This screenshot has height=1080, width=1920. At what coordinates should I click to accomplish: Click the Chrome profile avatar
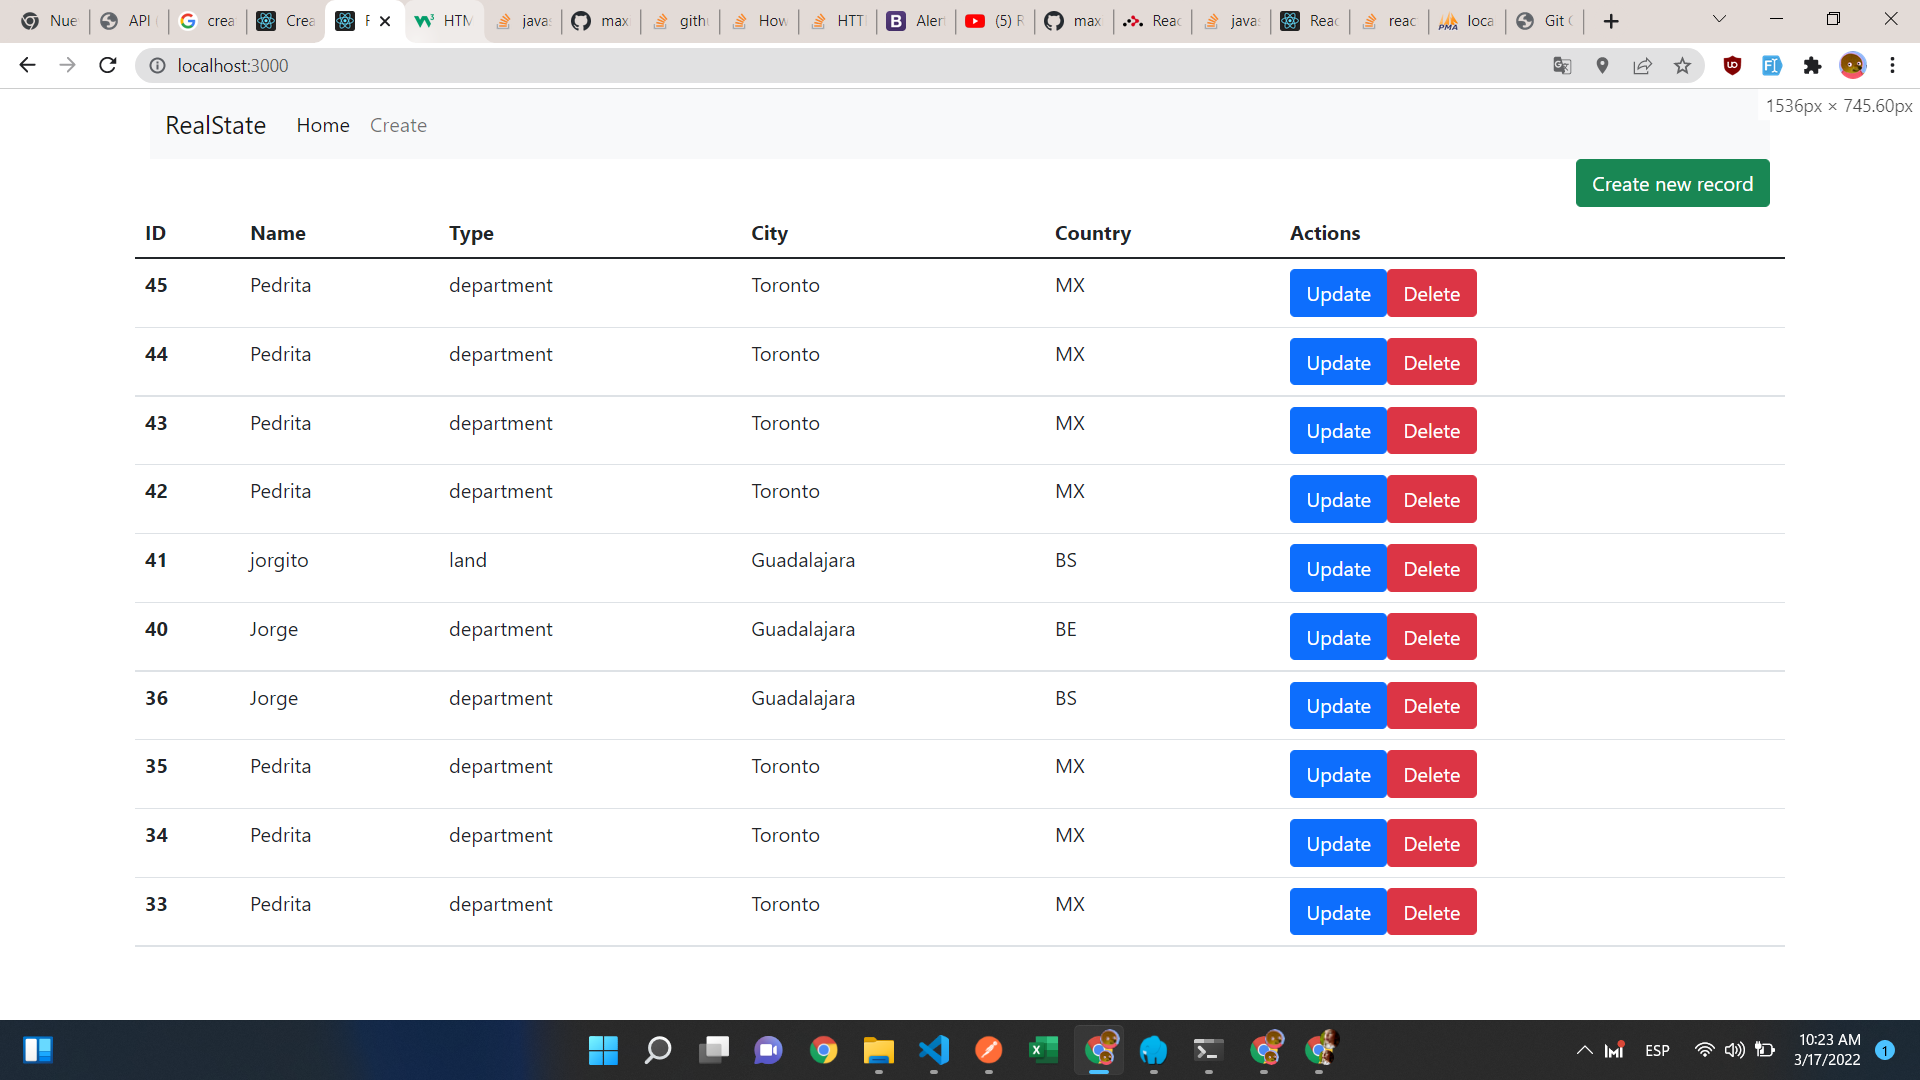[x=1852, y=65]
